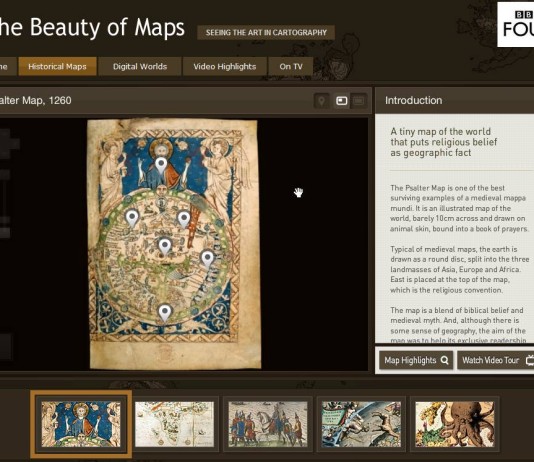Open the upper-left pin inside the map circle

point(132,218)
